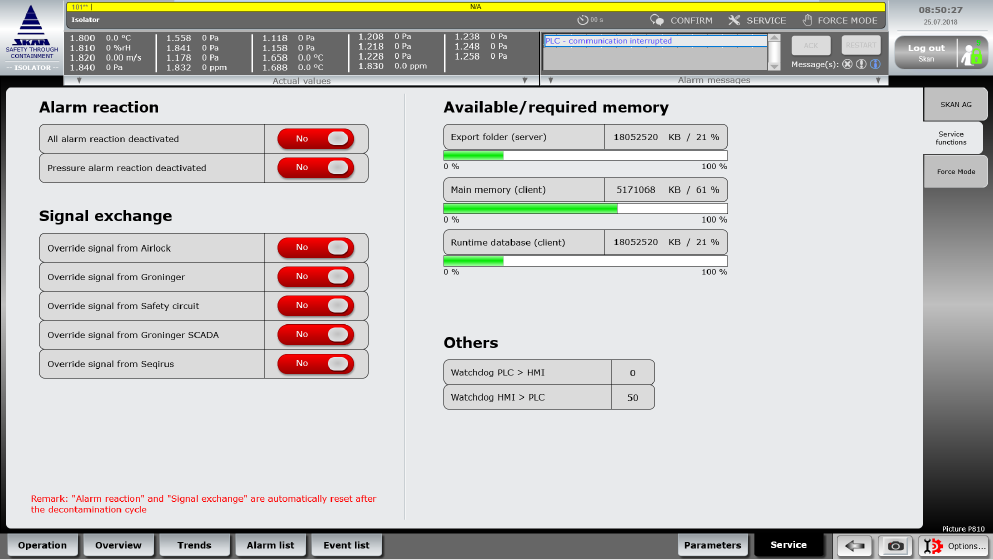Image resolution: width=993 pixels, height=560 pixels.
Task: Open the Options menu
Action: (953, 545)
